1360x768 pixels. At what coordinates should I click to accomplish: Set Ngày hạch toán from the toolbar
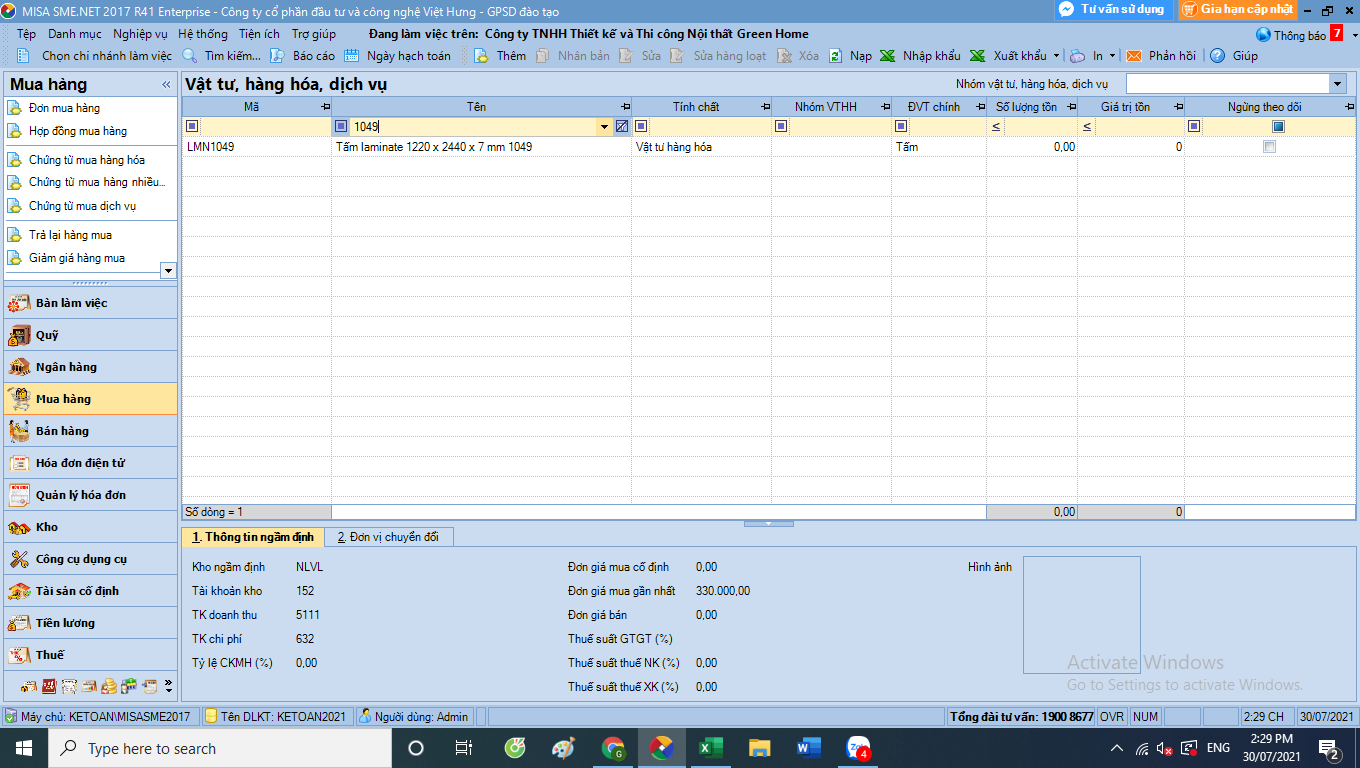[x=398, y=56]
